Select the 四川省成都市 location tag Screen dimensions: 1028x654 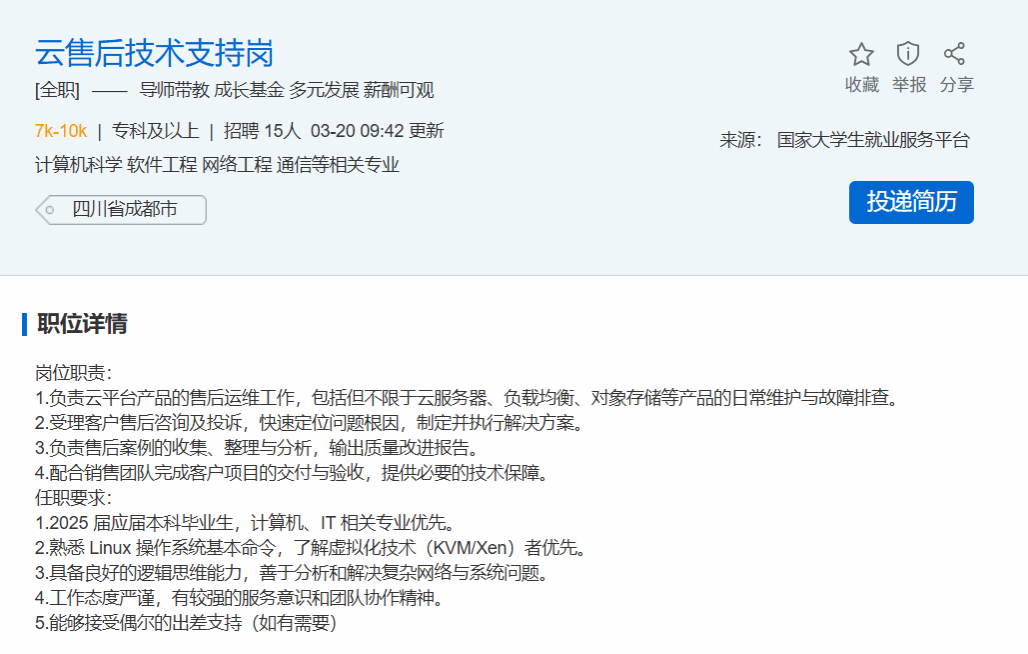click(x=124, y=210)
